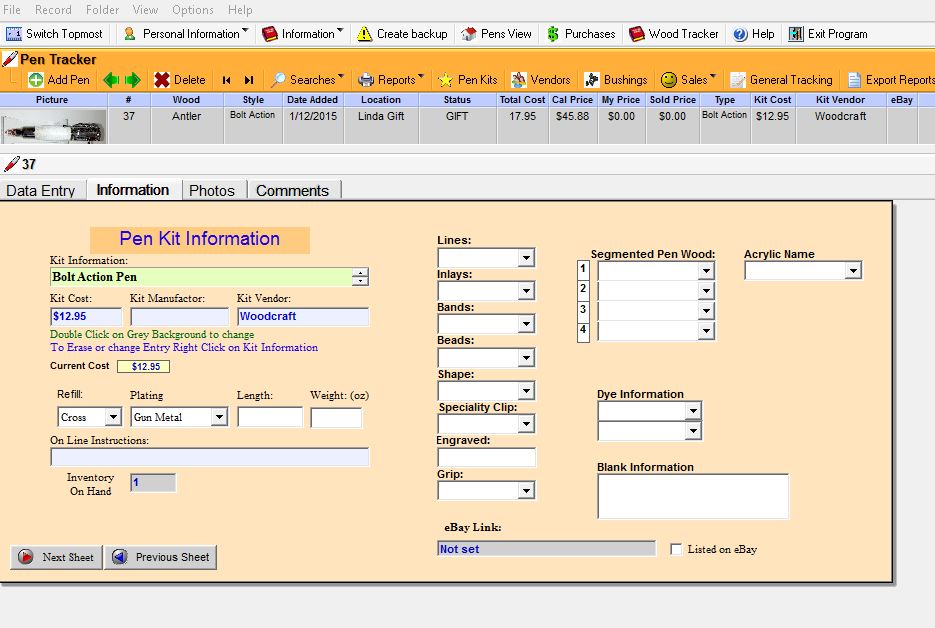935x628 pixels.
Task: Switch to the Comments tab
Action: click(x=292, y=190)
